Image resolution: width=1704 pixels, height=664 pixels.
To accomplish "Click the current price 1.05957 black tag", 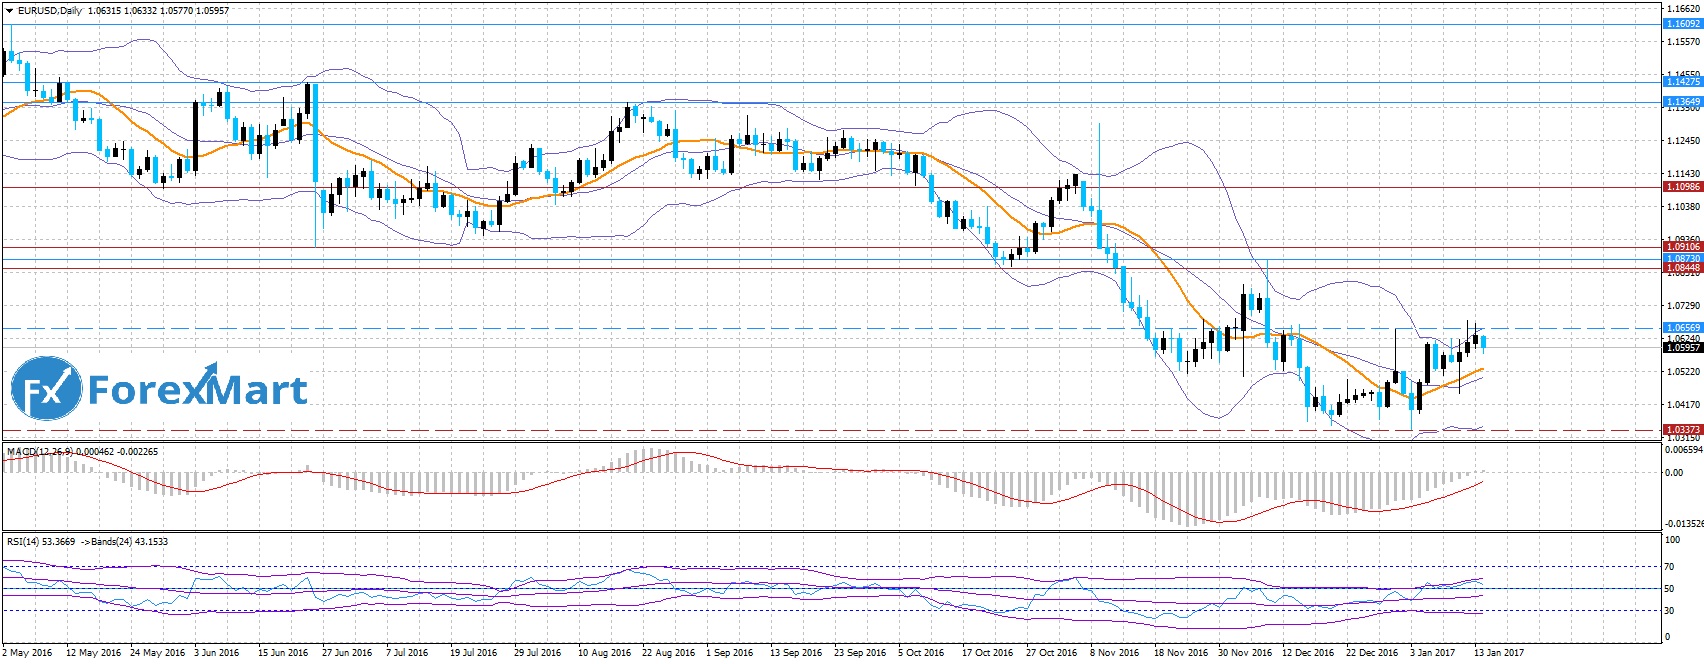I will click(x=1682, y=348).
